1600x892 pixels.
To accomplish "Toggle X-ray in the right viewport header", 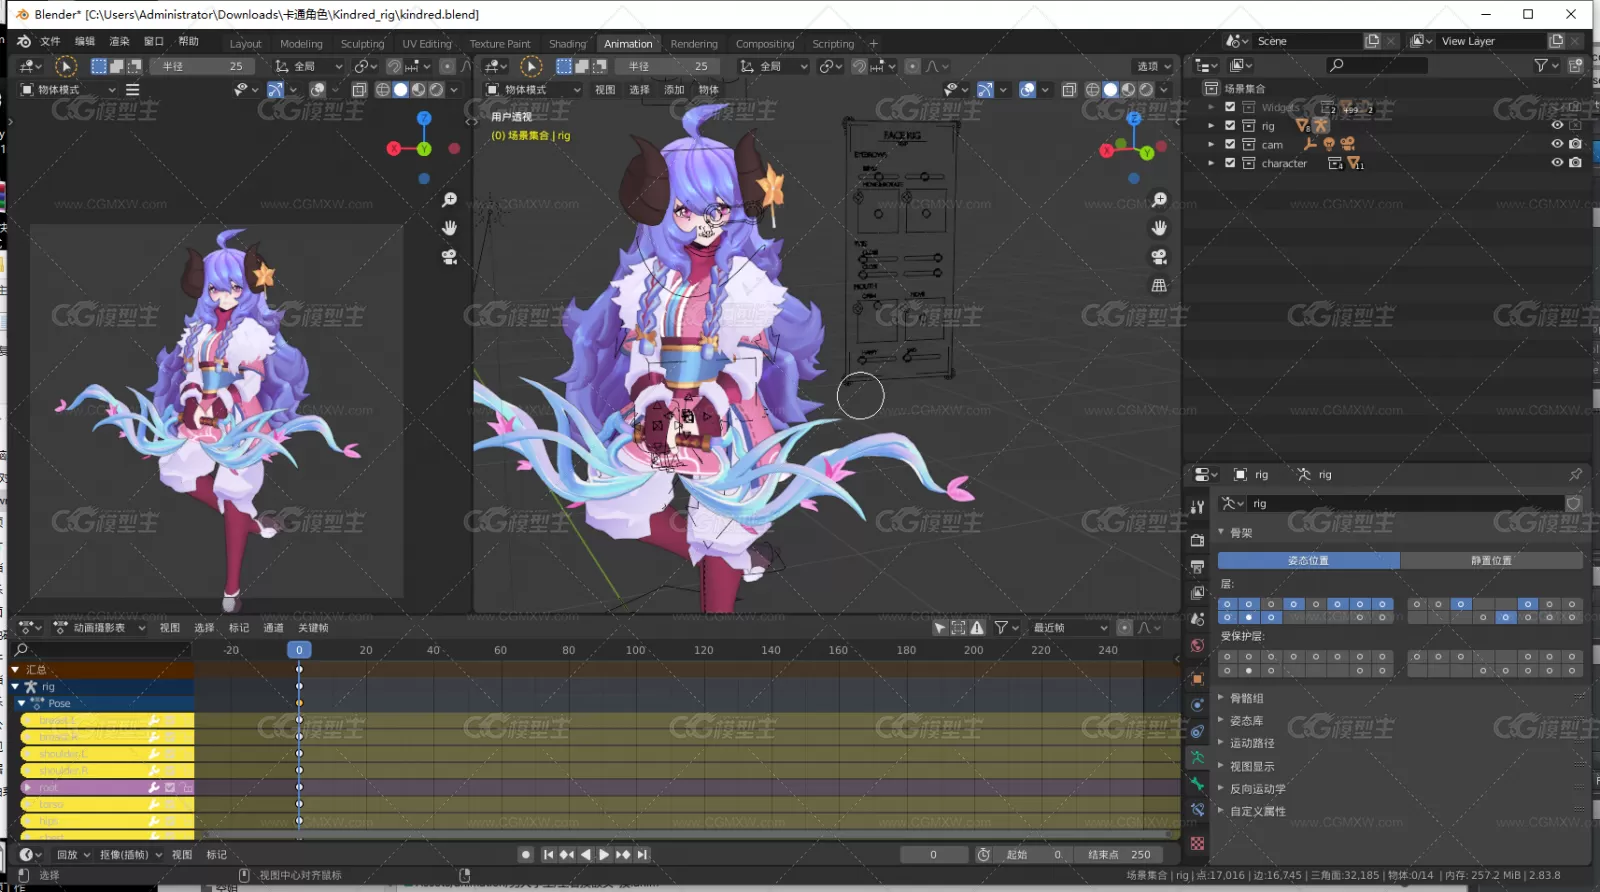I will coord(1069,90).
